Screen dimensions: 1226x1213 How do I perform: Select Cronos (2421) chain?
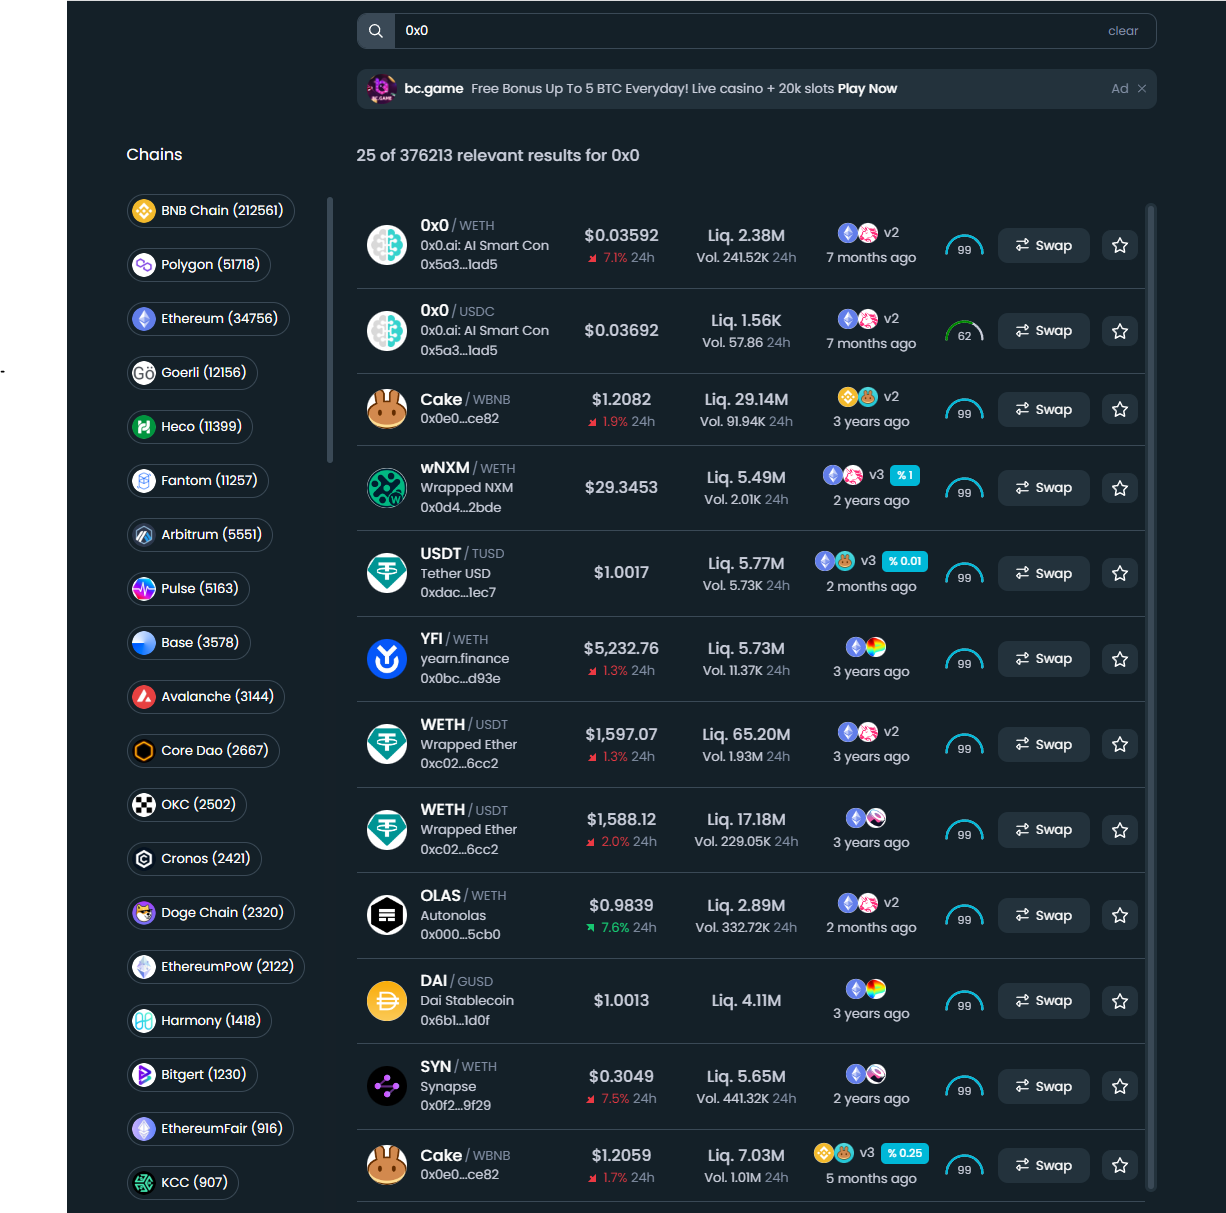194,859
